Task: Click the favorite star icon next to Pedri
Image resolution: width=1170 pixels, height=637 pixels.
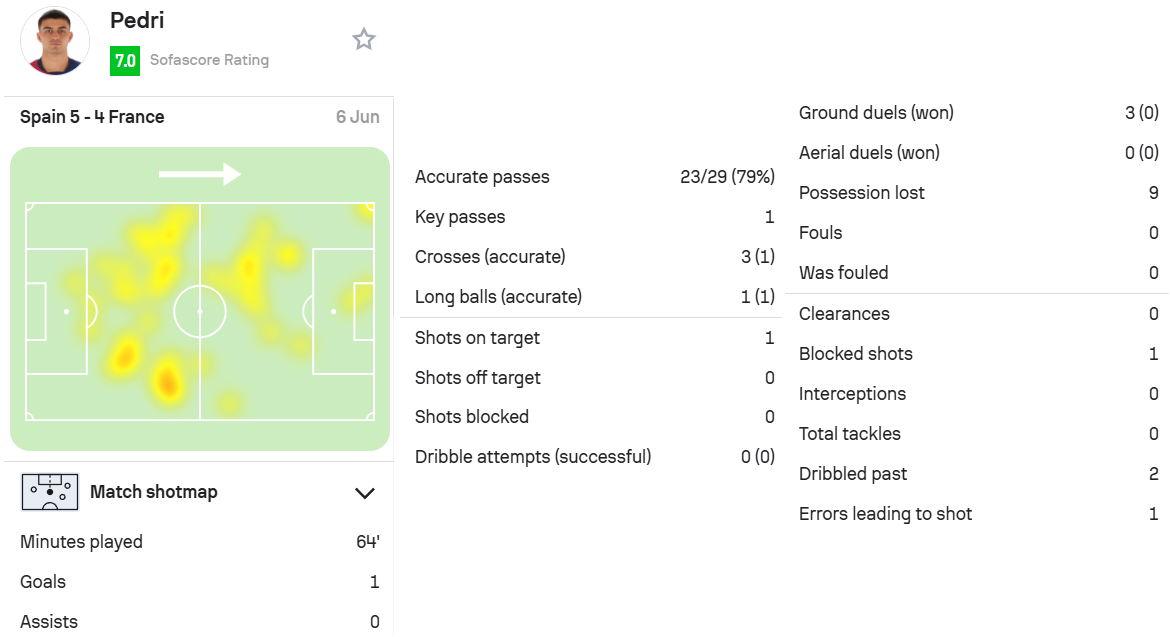Action: click(x=363, y=39)
